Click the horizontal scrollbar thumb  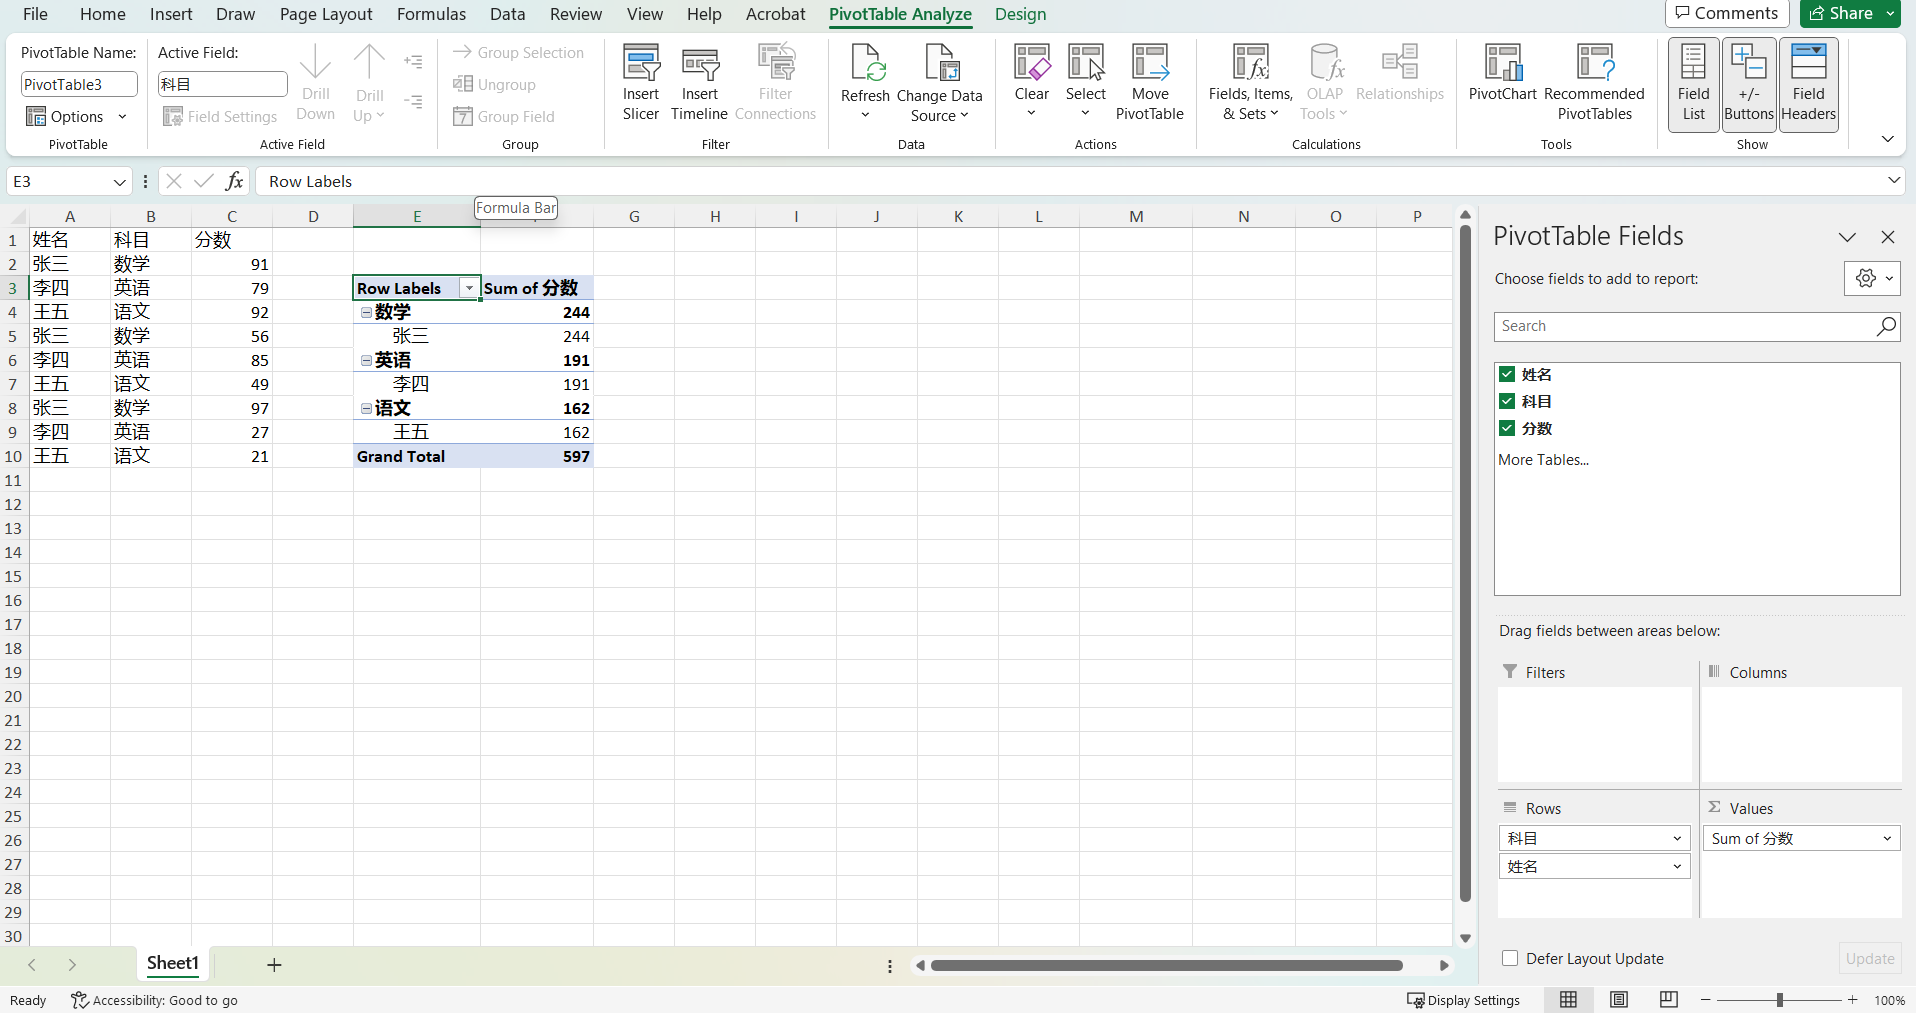tap(1167, 965)
